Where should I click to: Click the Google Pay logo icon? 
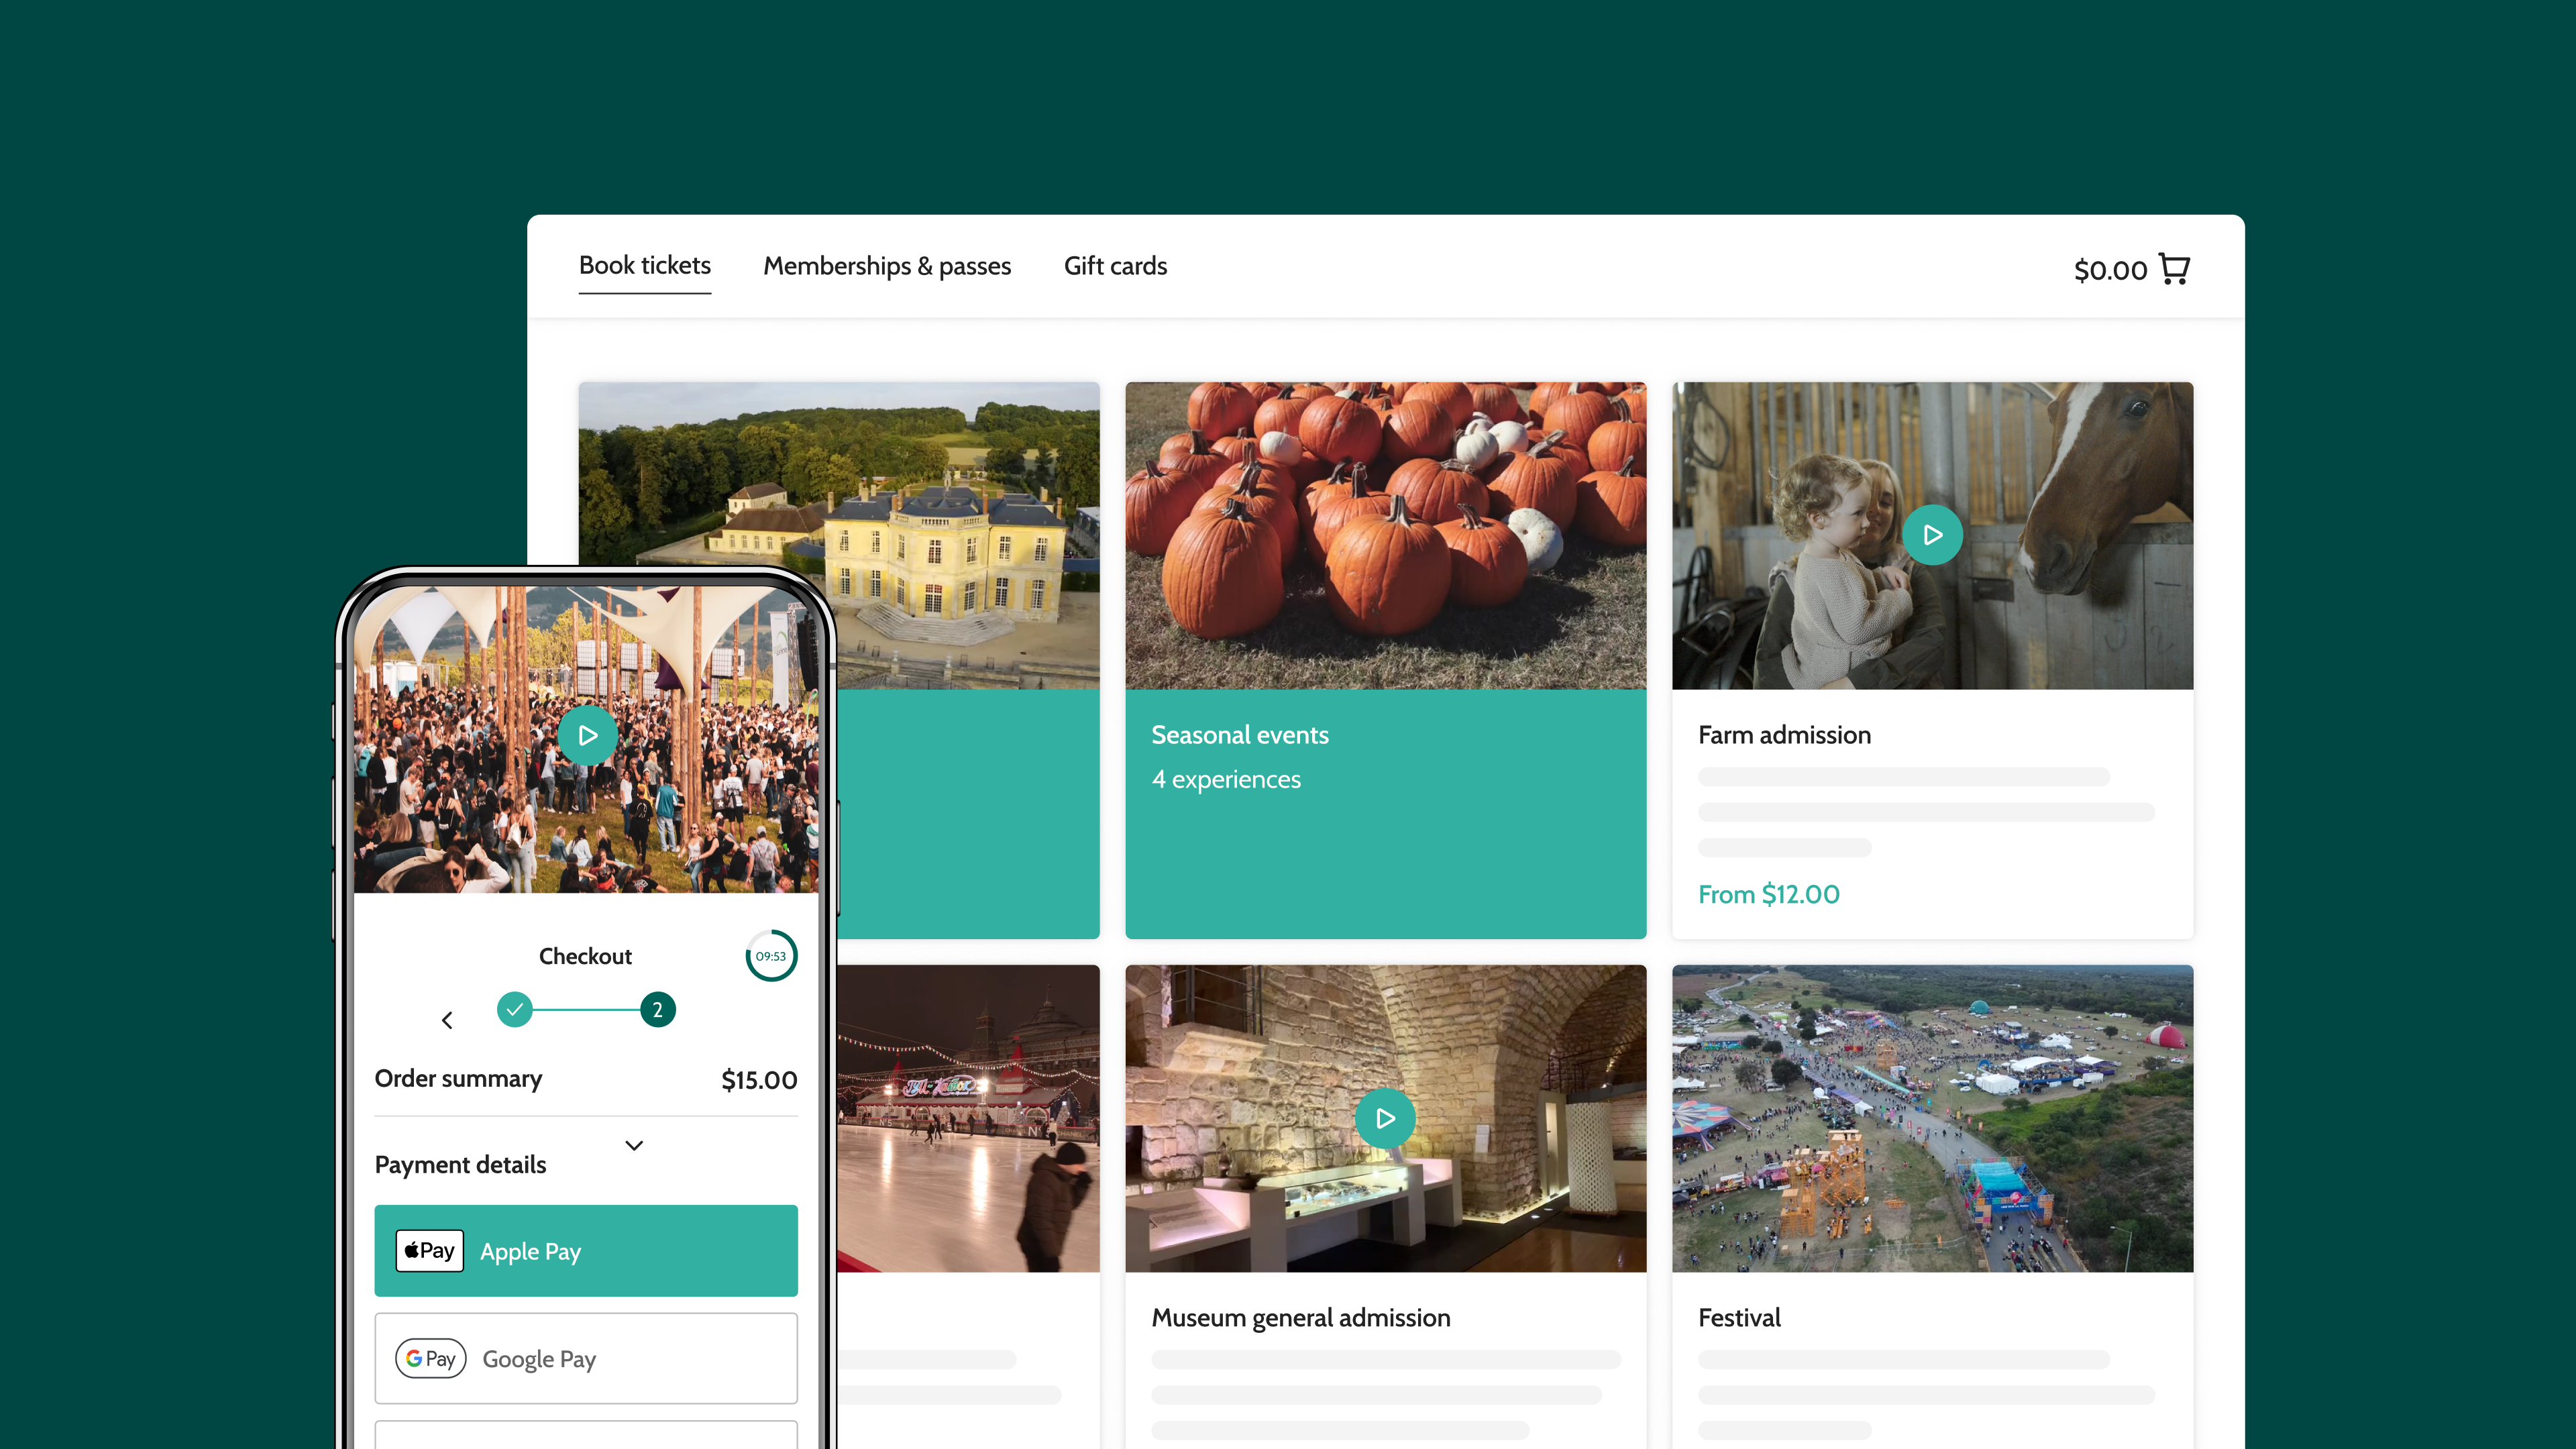(431, 1358)
